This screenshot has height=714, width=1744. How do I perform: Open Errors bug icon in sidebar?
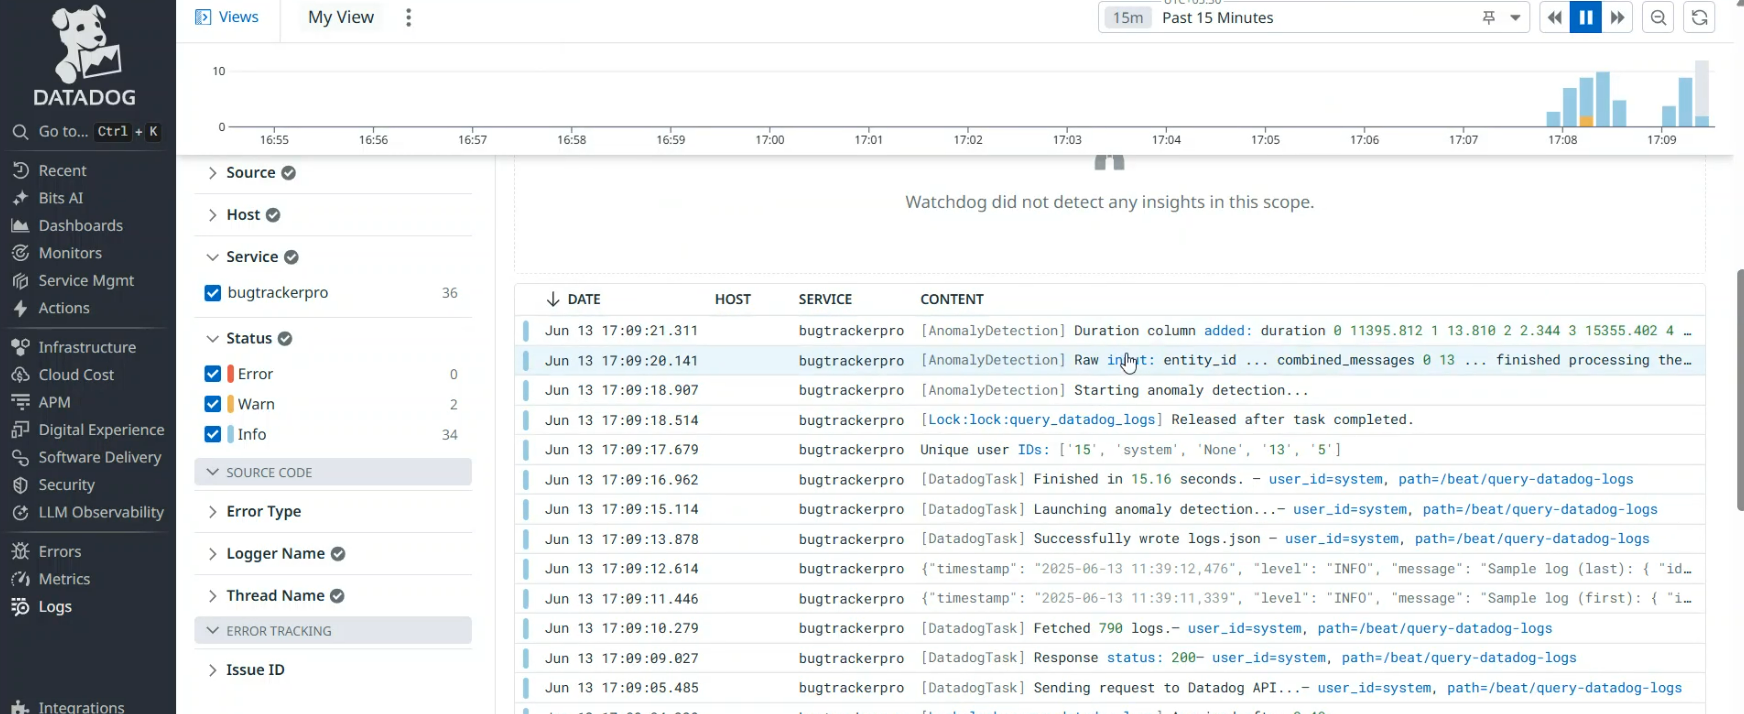(20, 551)
